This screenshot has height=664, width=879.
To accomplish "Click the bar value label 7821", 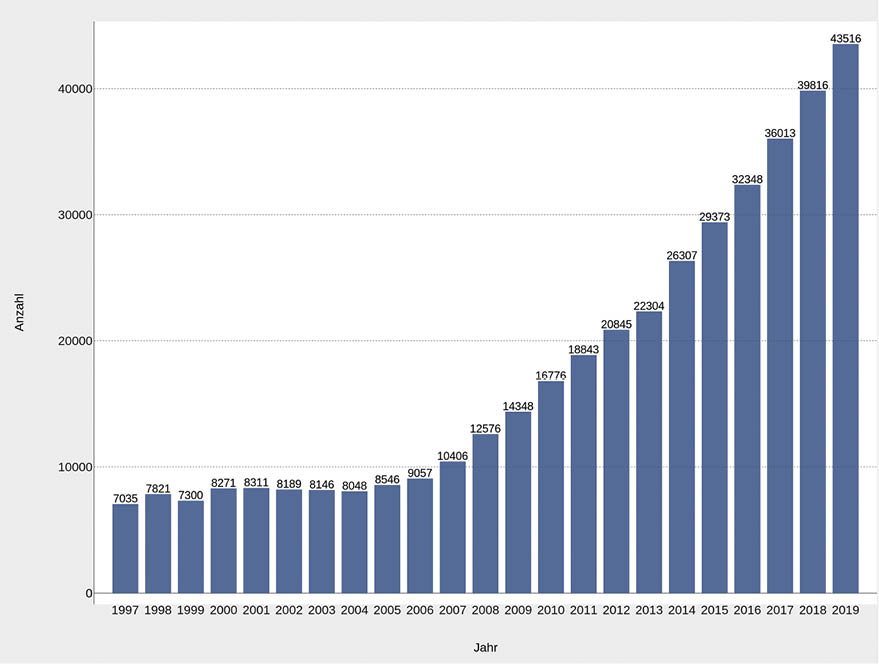I will [x=158, y=488].
